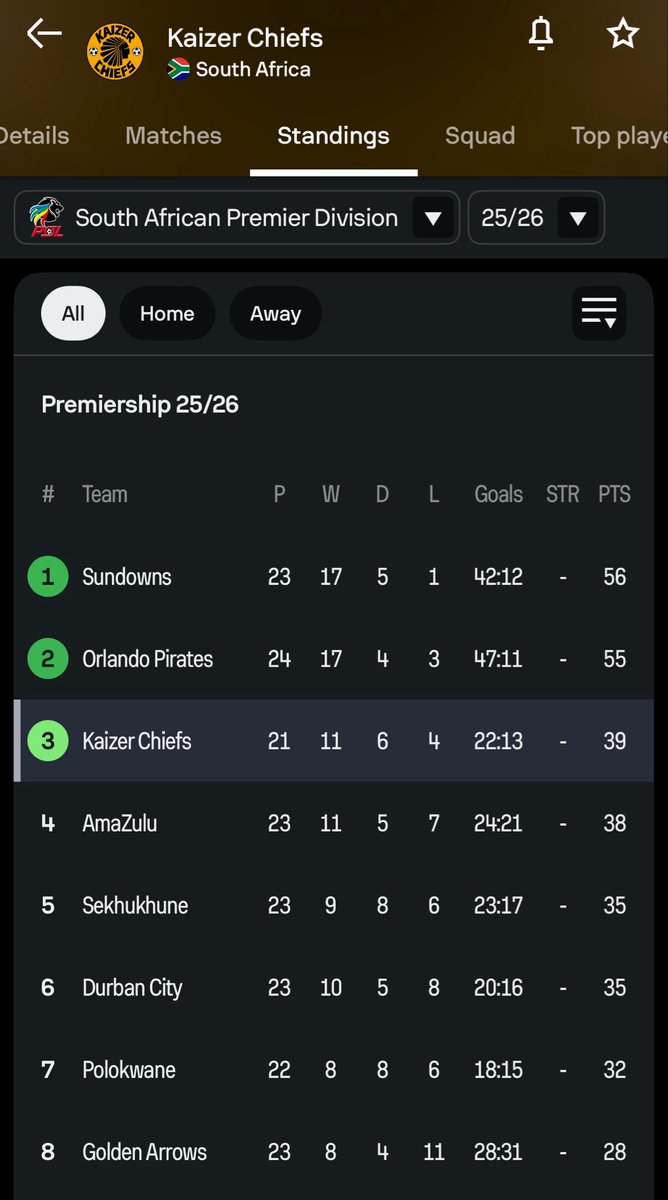668x1200 pixels.
Task: Tap the back arrow icon
Action: (x=44, y=34)
